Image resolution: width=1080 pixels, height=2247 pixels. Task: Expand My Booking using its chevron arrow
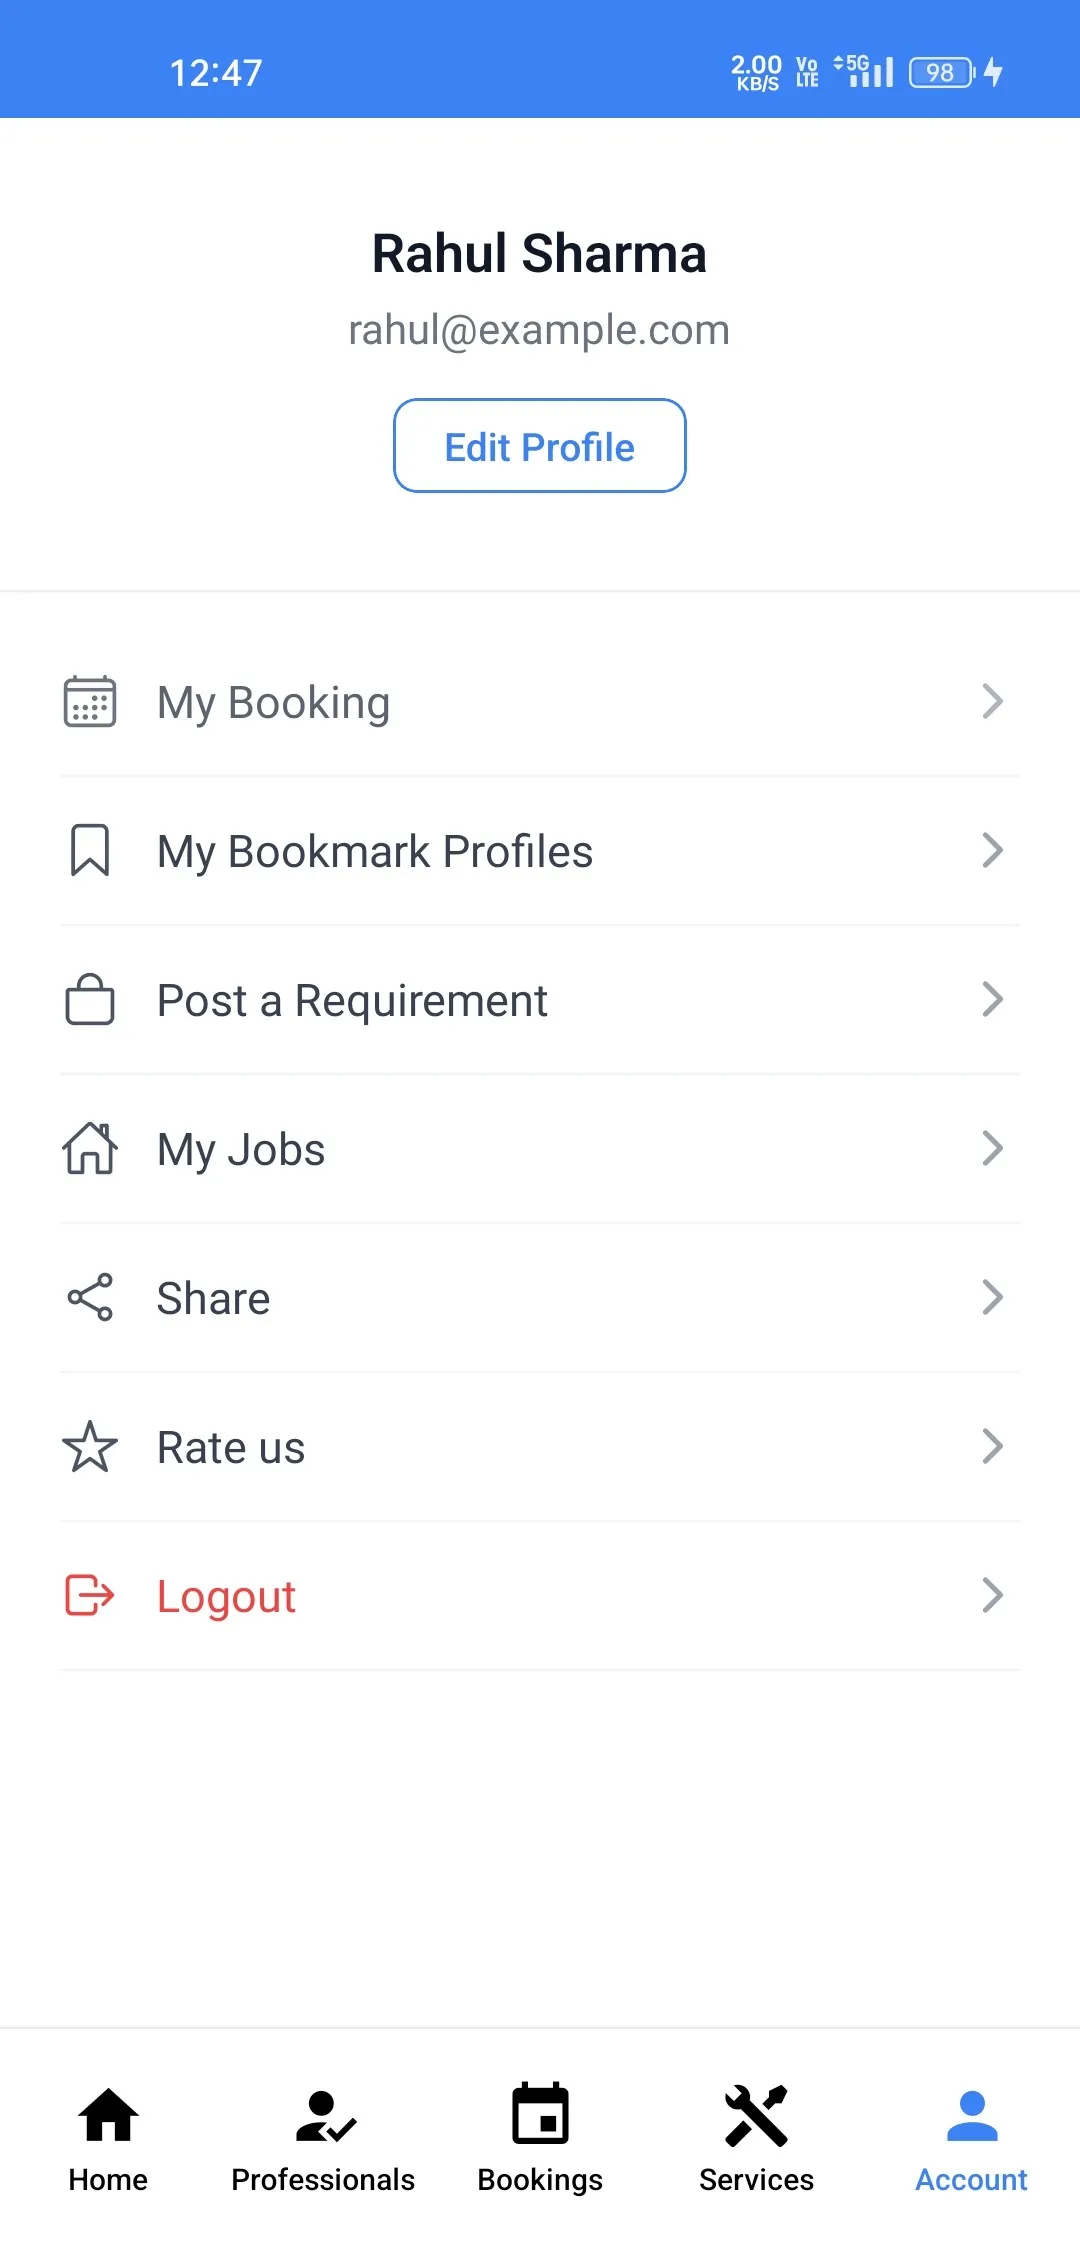tap(992, 702)
